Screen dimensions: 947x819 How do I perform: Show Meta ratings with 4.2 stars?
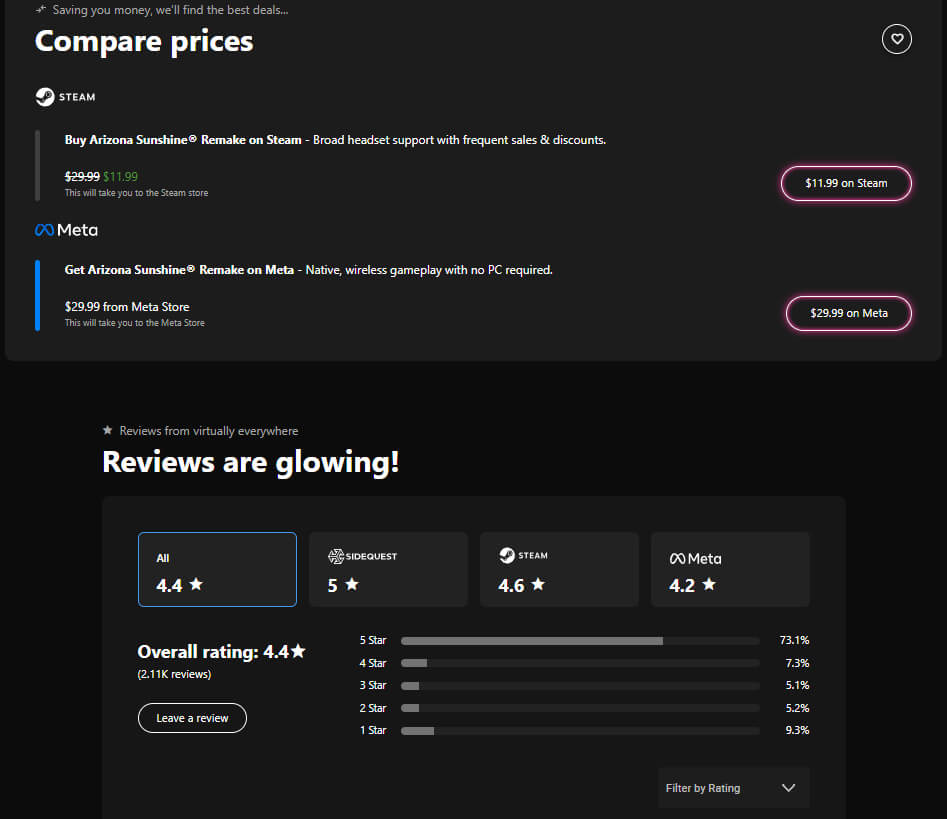coord(730,569)
